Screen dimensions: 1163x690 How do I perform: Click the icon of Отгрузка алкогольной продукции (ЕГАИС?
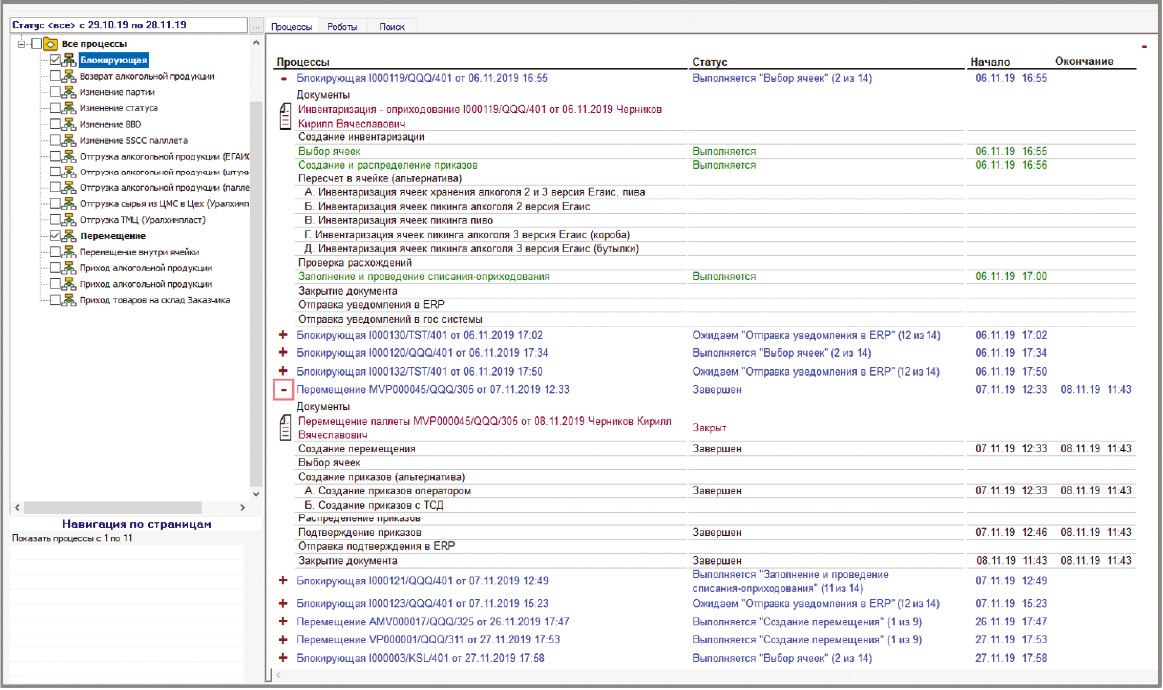point(69,157)
